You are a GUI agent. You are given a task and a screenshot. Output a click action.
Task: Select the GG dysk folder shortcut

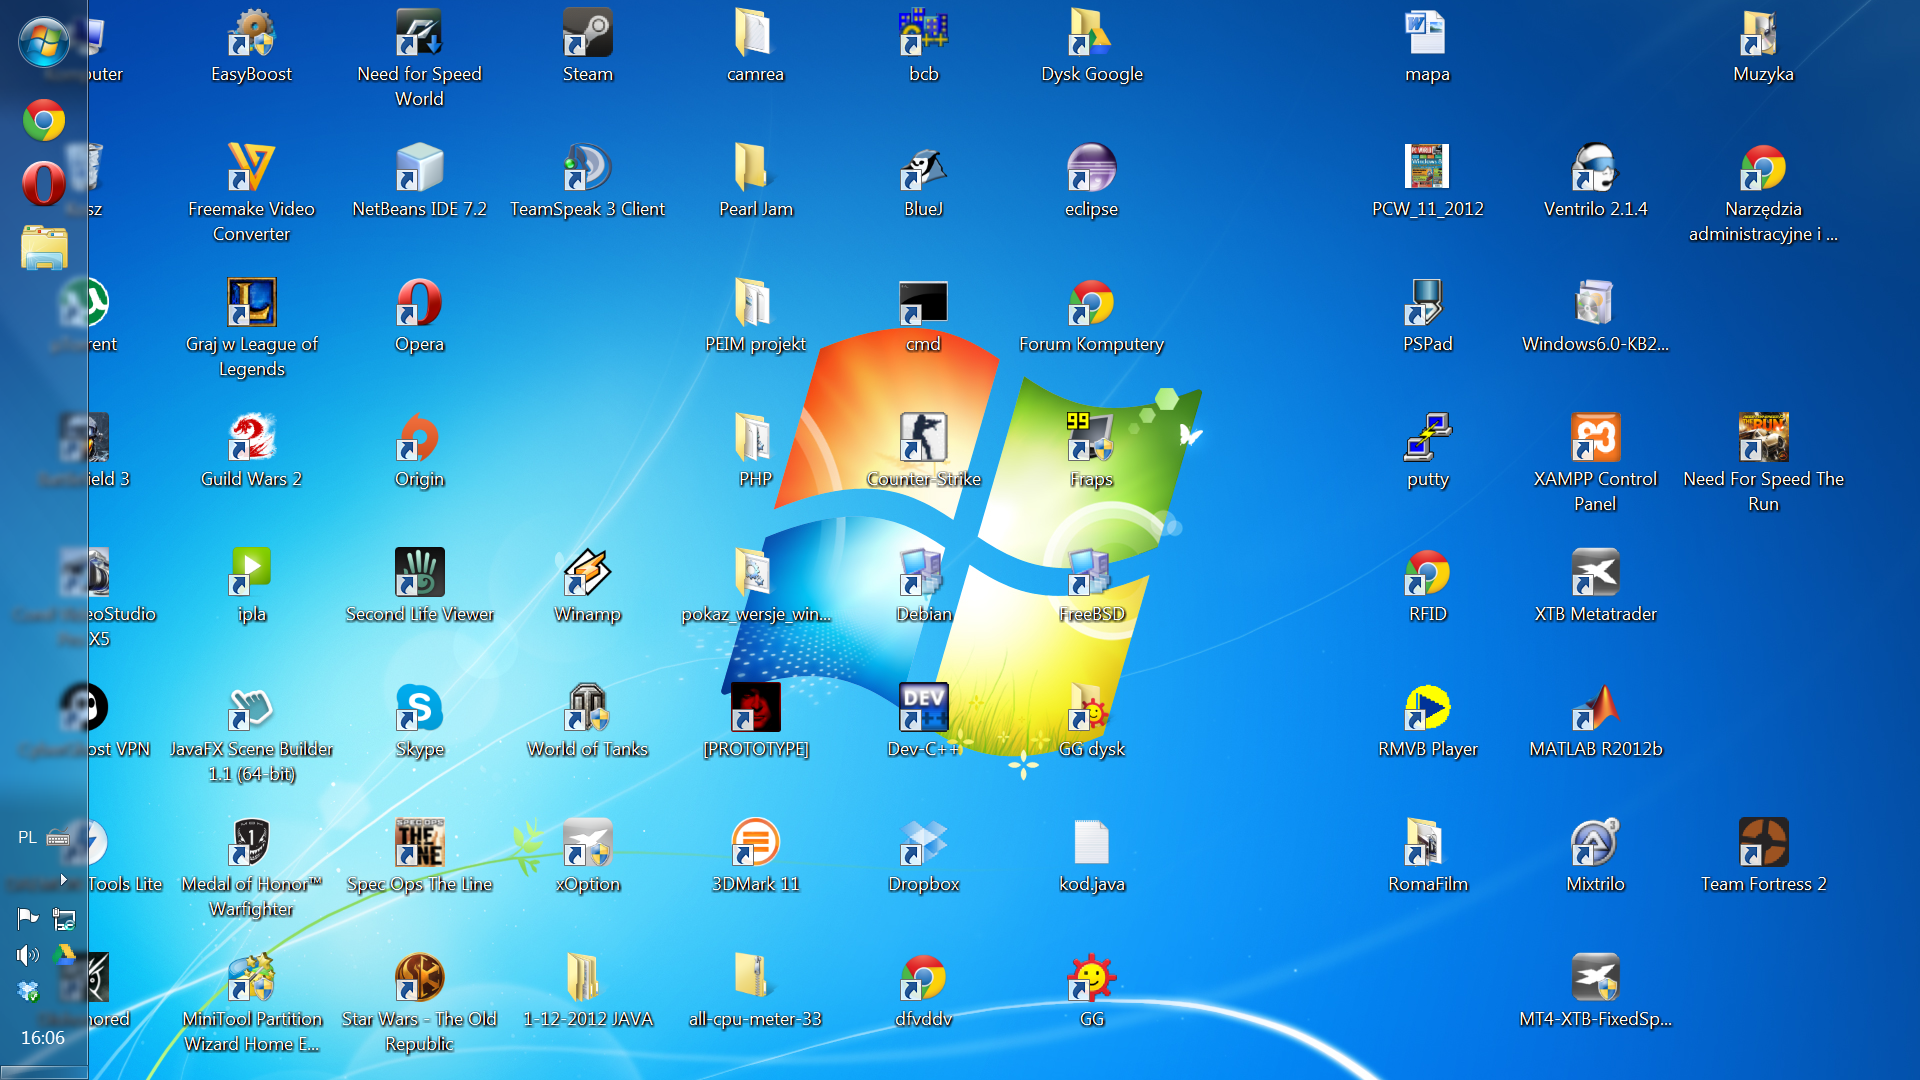[x=1091, y=721]
